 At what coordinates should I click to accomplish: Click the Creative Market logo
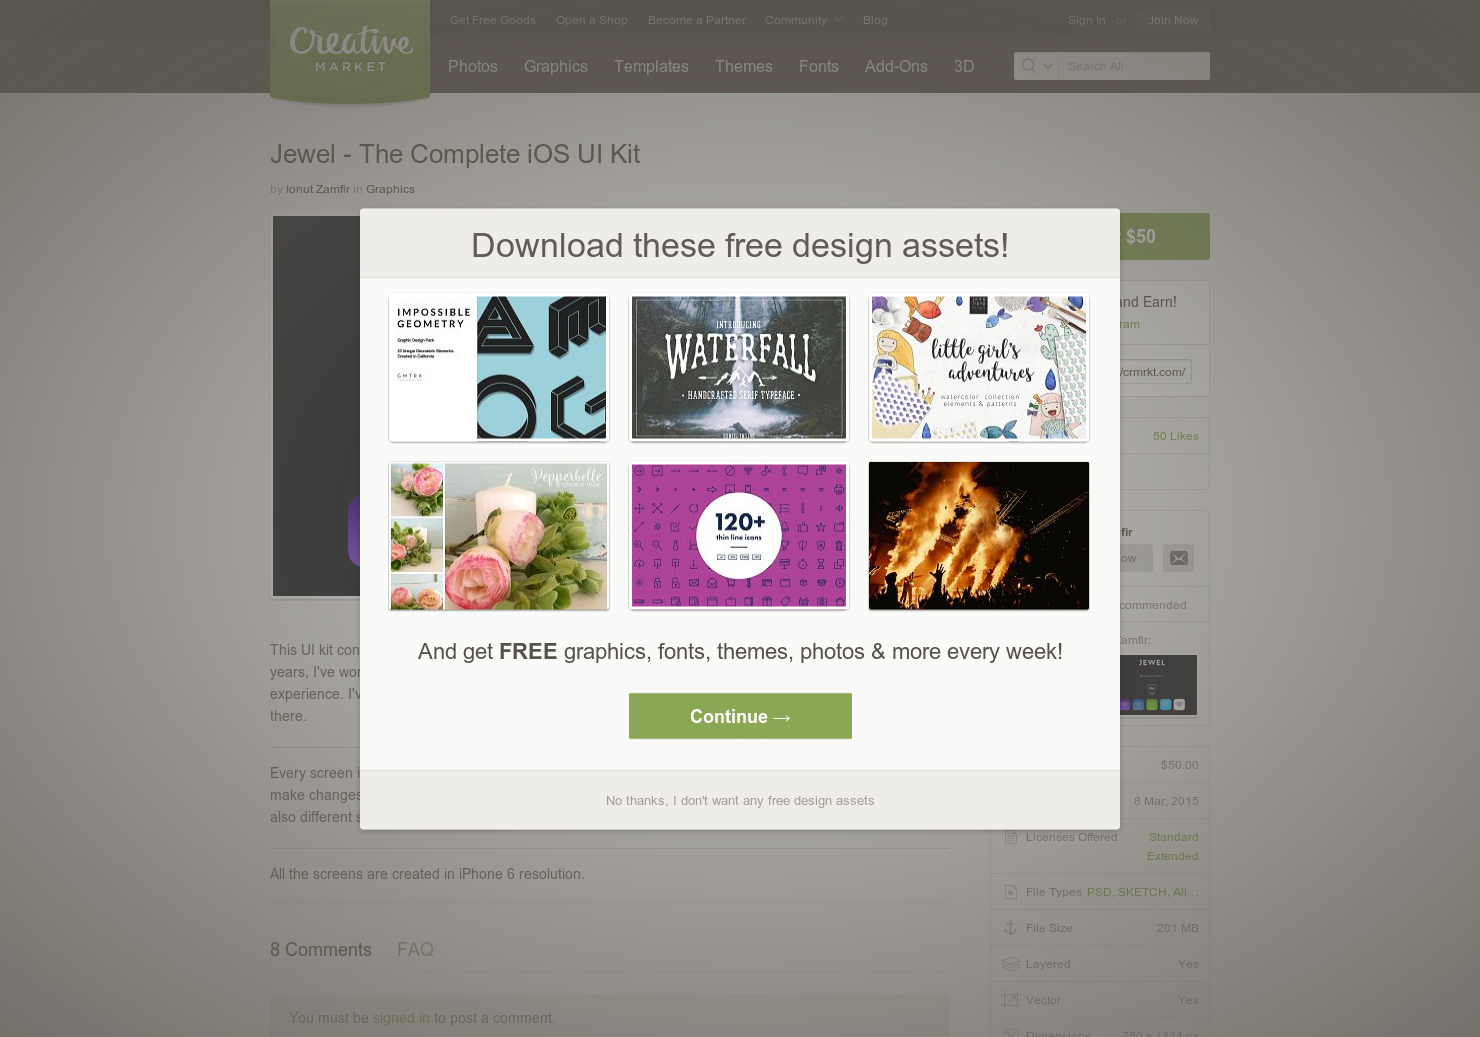click(x=350, y=50)
